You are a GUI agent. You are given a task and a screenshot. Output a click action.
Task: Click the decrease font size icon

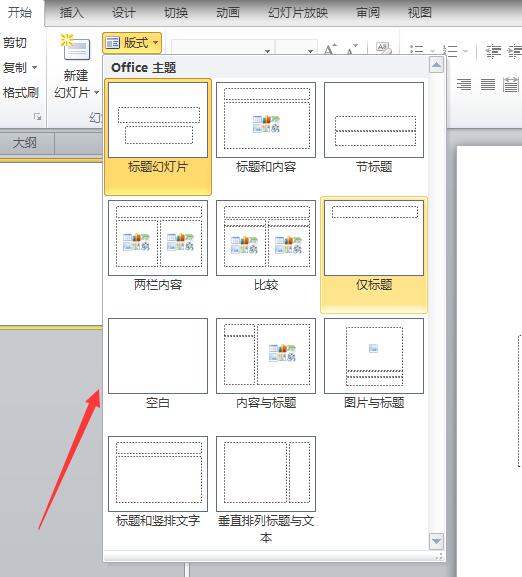click(351, 48)
